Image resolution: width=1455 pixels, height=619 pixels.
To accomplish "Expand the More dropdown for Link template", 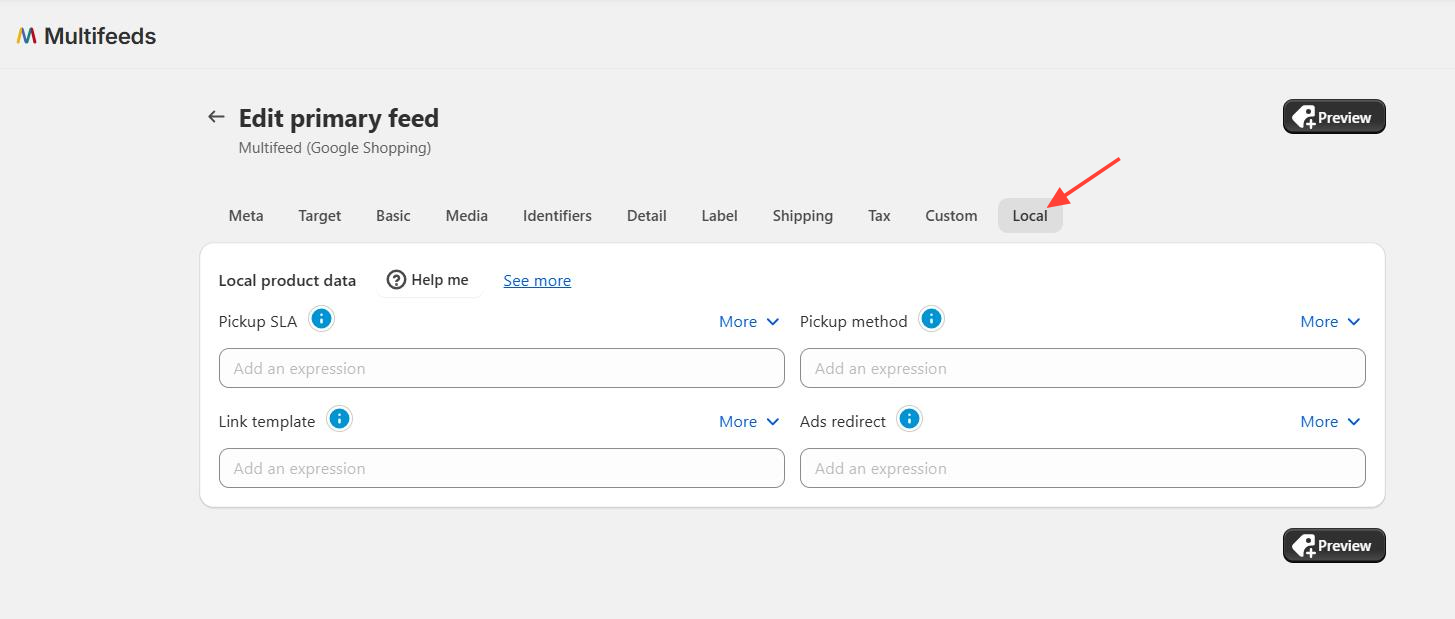I will point(749,422).
